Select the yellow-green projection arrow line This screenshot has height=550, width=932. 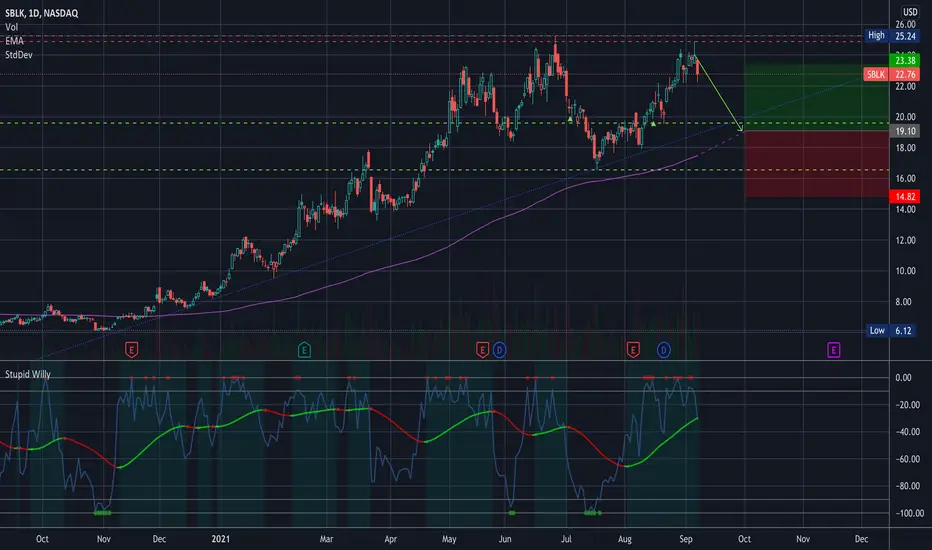(719, 94)
